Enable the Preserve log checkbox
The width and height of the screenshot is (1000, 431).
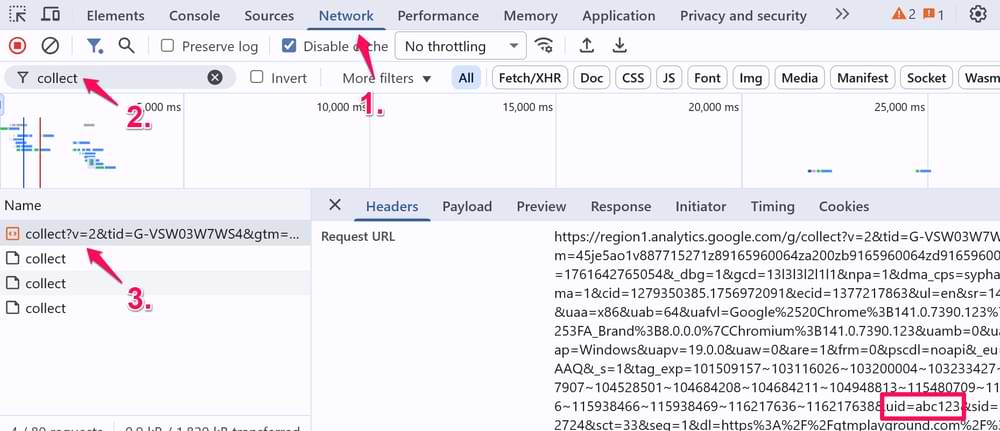(x=168, y=46)
